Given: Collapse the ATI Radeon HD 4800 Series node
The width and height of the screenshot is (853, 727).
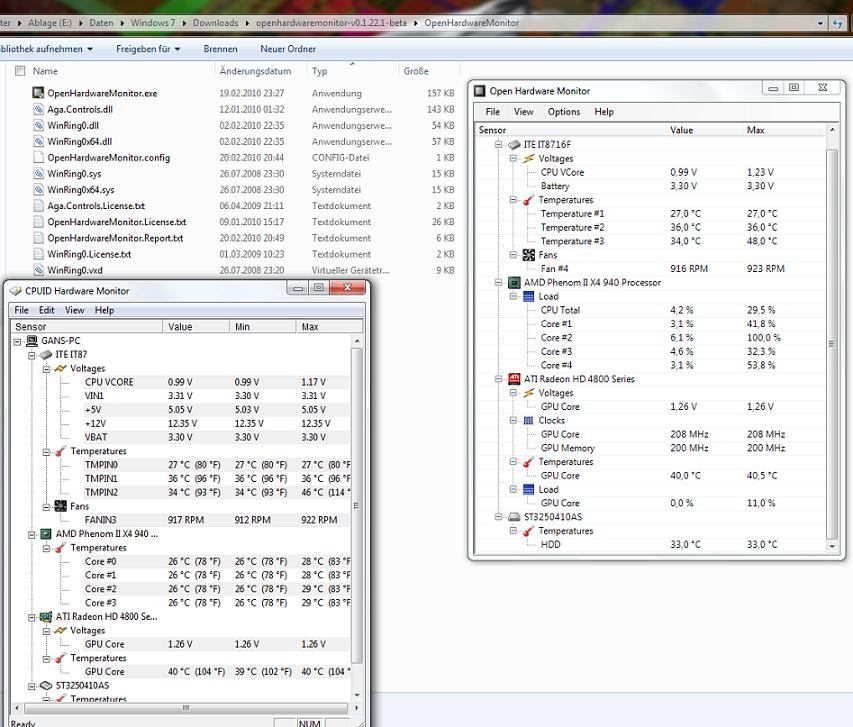Looking at the screenshot, I should [x=498, y=379].
